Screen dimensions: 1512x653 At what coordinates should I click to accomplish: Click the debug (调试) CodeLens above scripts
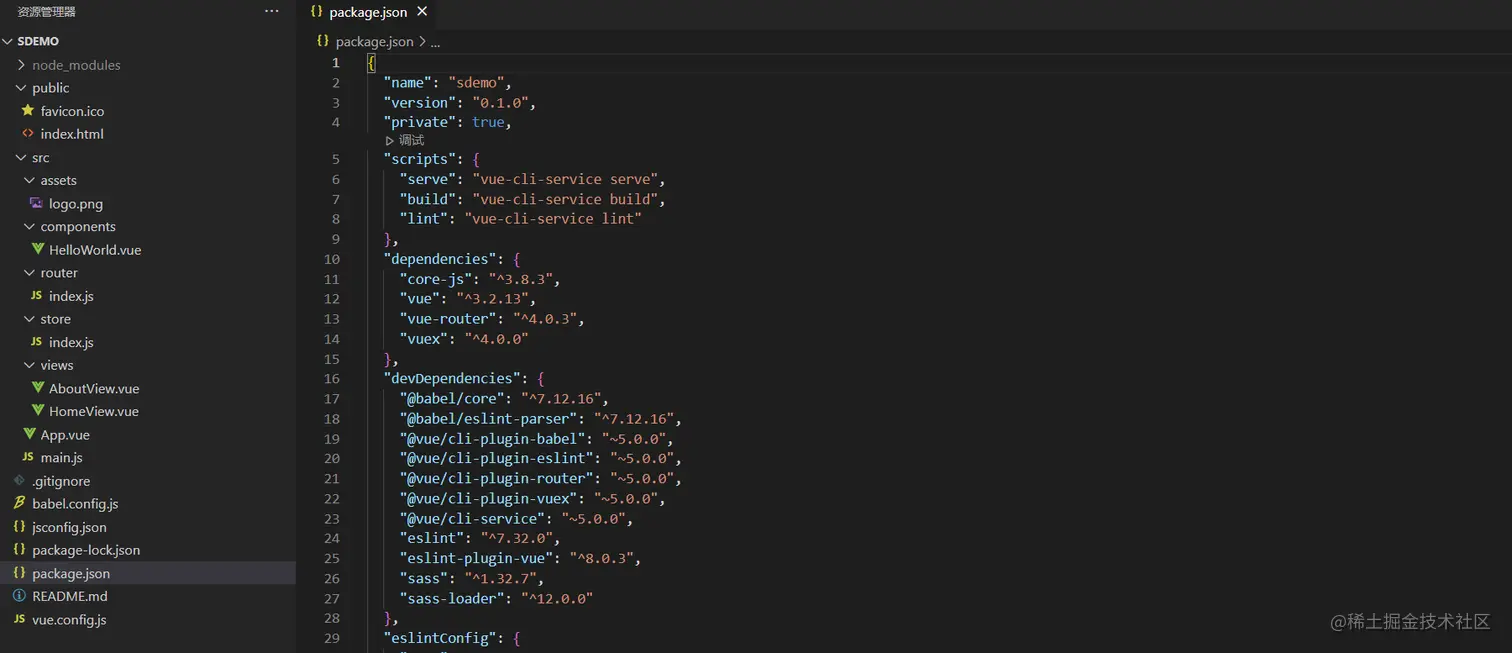[x=405, y=141]
